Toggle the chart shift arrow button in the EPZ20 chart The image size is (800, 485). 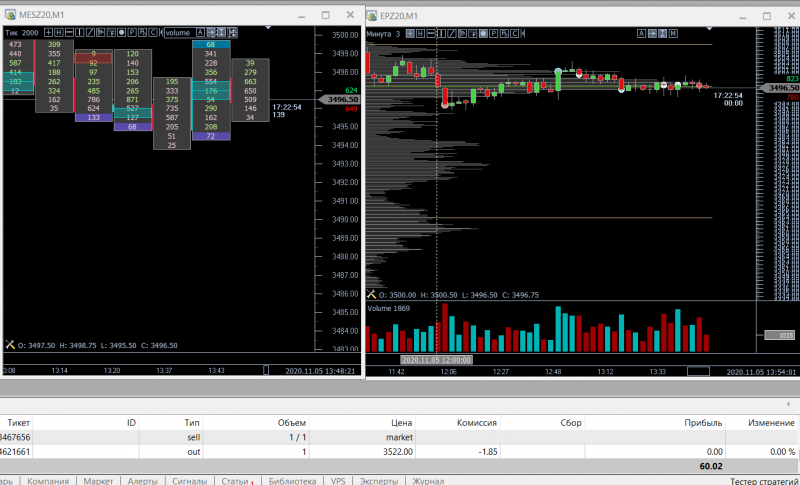[652, 34]
